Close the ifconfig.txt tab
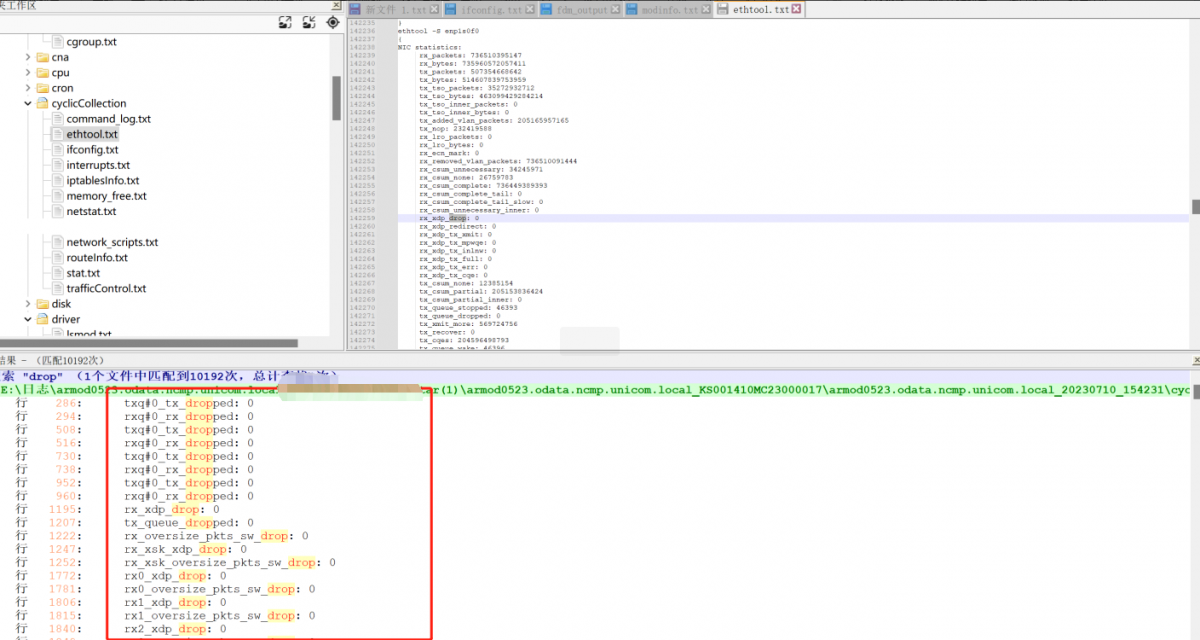1200x640 pixels. (x=530, y=9)
